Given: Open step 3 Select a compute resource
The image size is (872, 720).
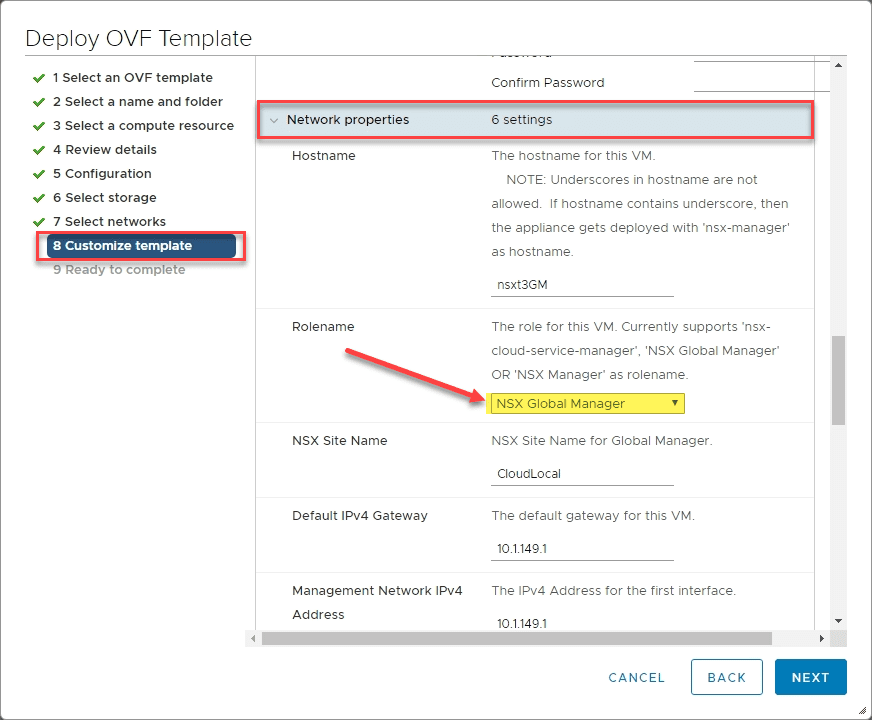Looking at the screenshot, I should click(143, 126).
